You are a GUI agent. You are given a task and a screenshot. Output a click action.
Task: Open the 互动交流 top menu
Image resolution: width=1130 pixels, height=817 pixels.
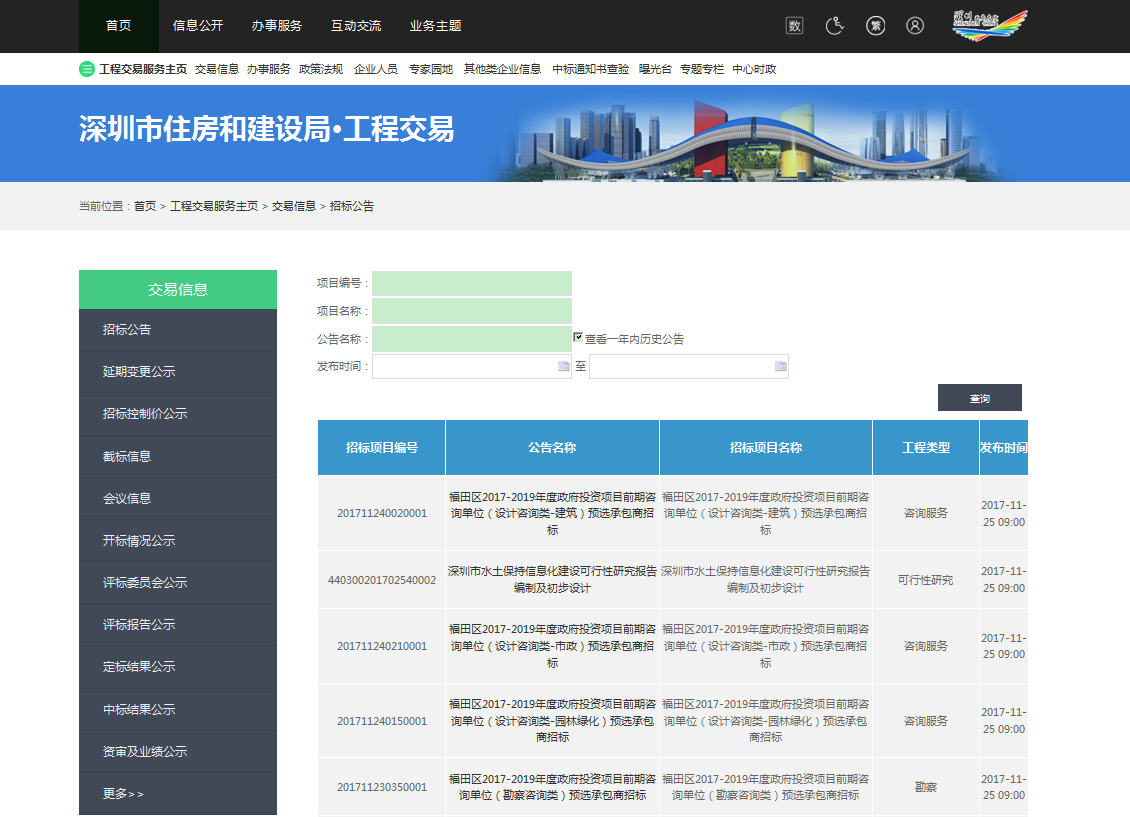tap(356, 26)
